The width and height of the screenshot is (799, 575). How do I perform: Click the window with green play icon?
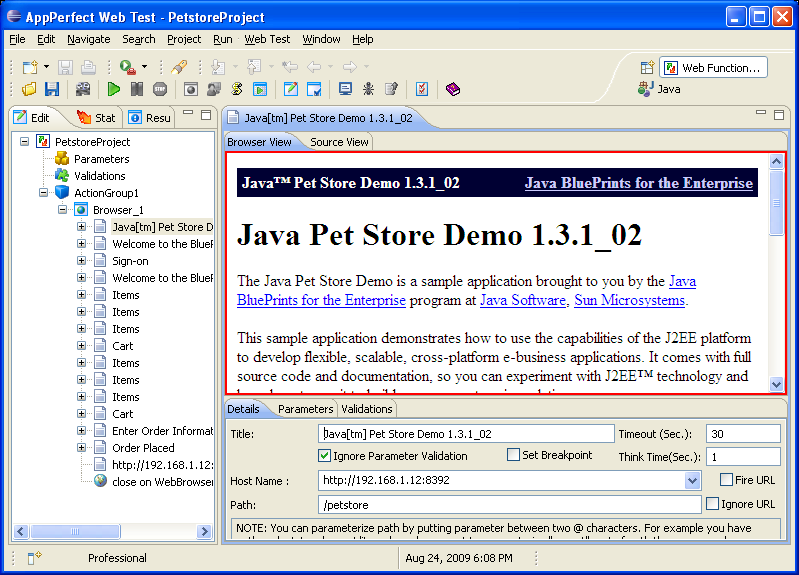[x=260, y=89]
